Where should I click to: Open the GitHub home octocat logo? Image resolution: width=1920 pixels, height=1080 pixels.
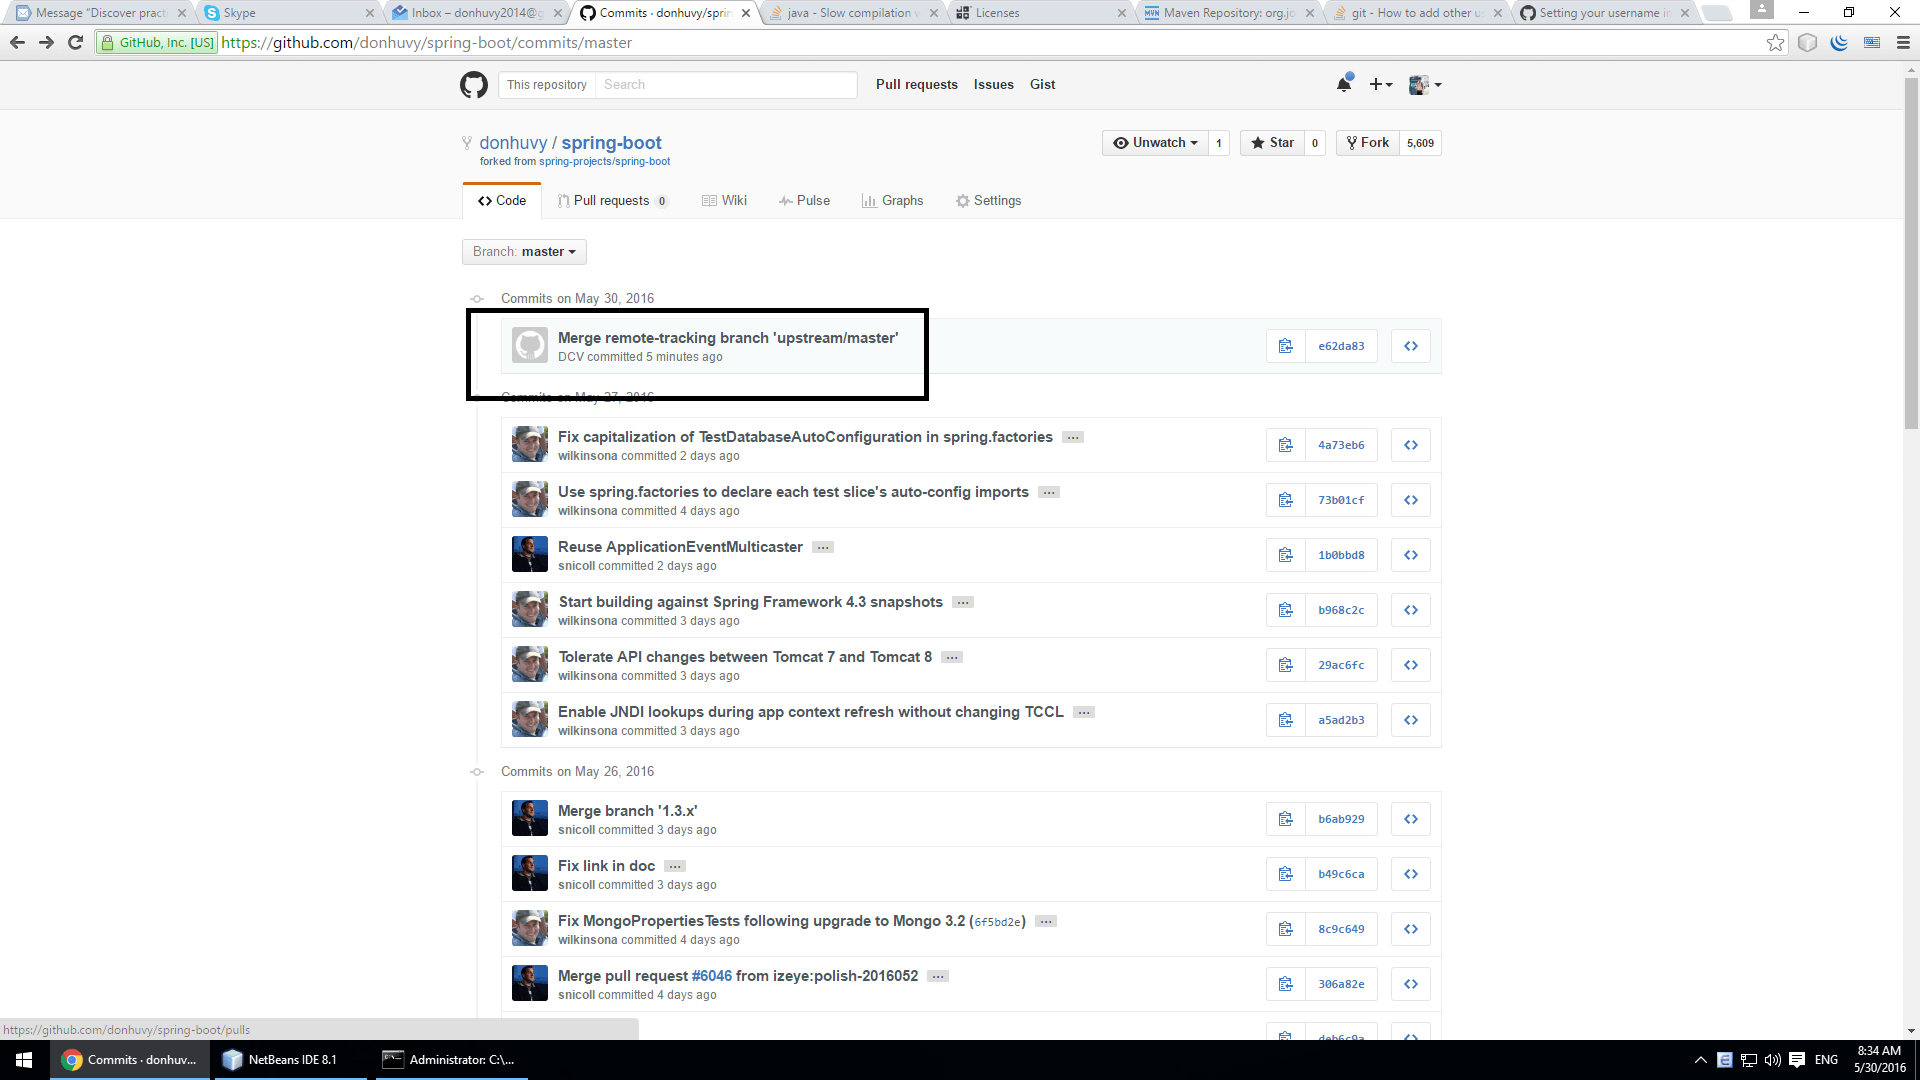[x=474, y=85]
